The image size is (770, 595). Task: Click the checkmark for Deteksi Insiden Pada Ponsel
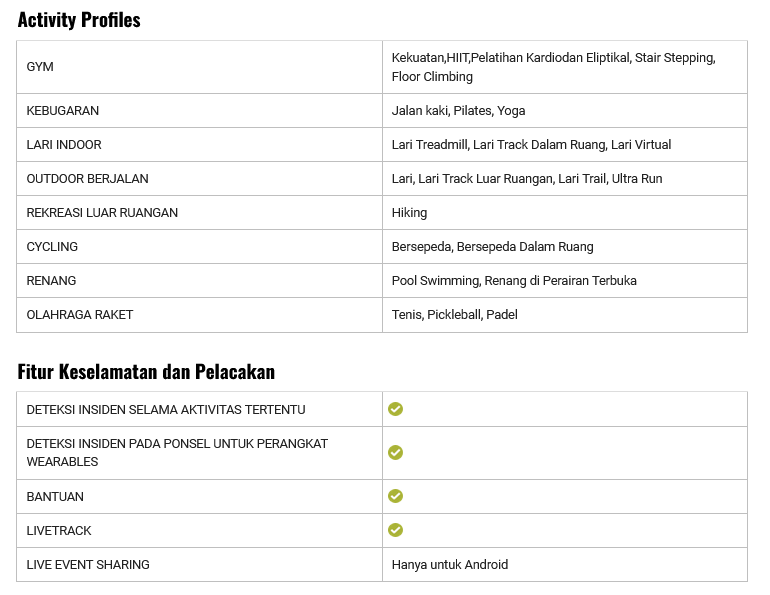tap(396, 453)
